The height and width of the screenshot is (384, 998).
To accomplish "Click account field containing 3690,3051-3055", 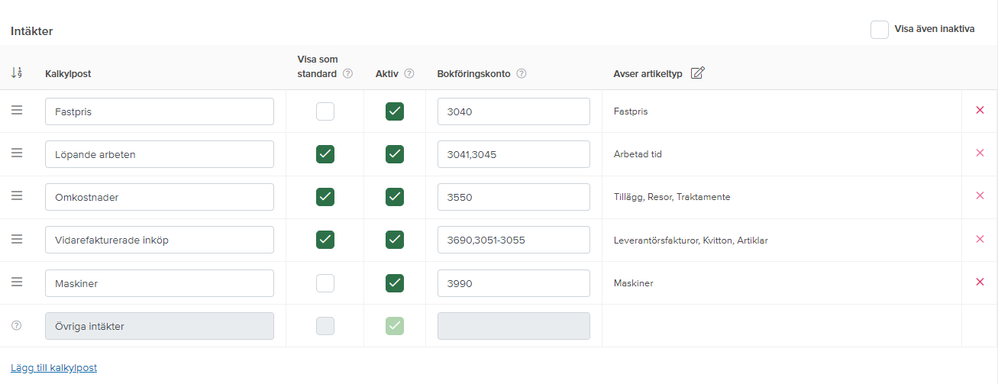I will [514, 239].
